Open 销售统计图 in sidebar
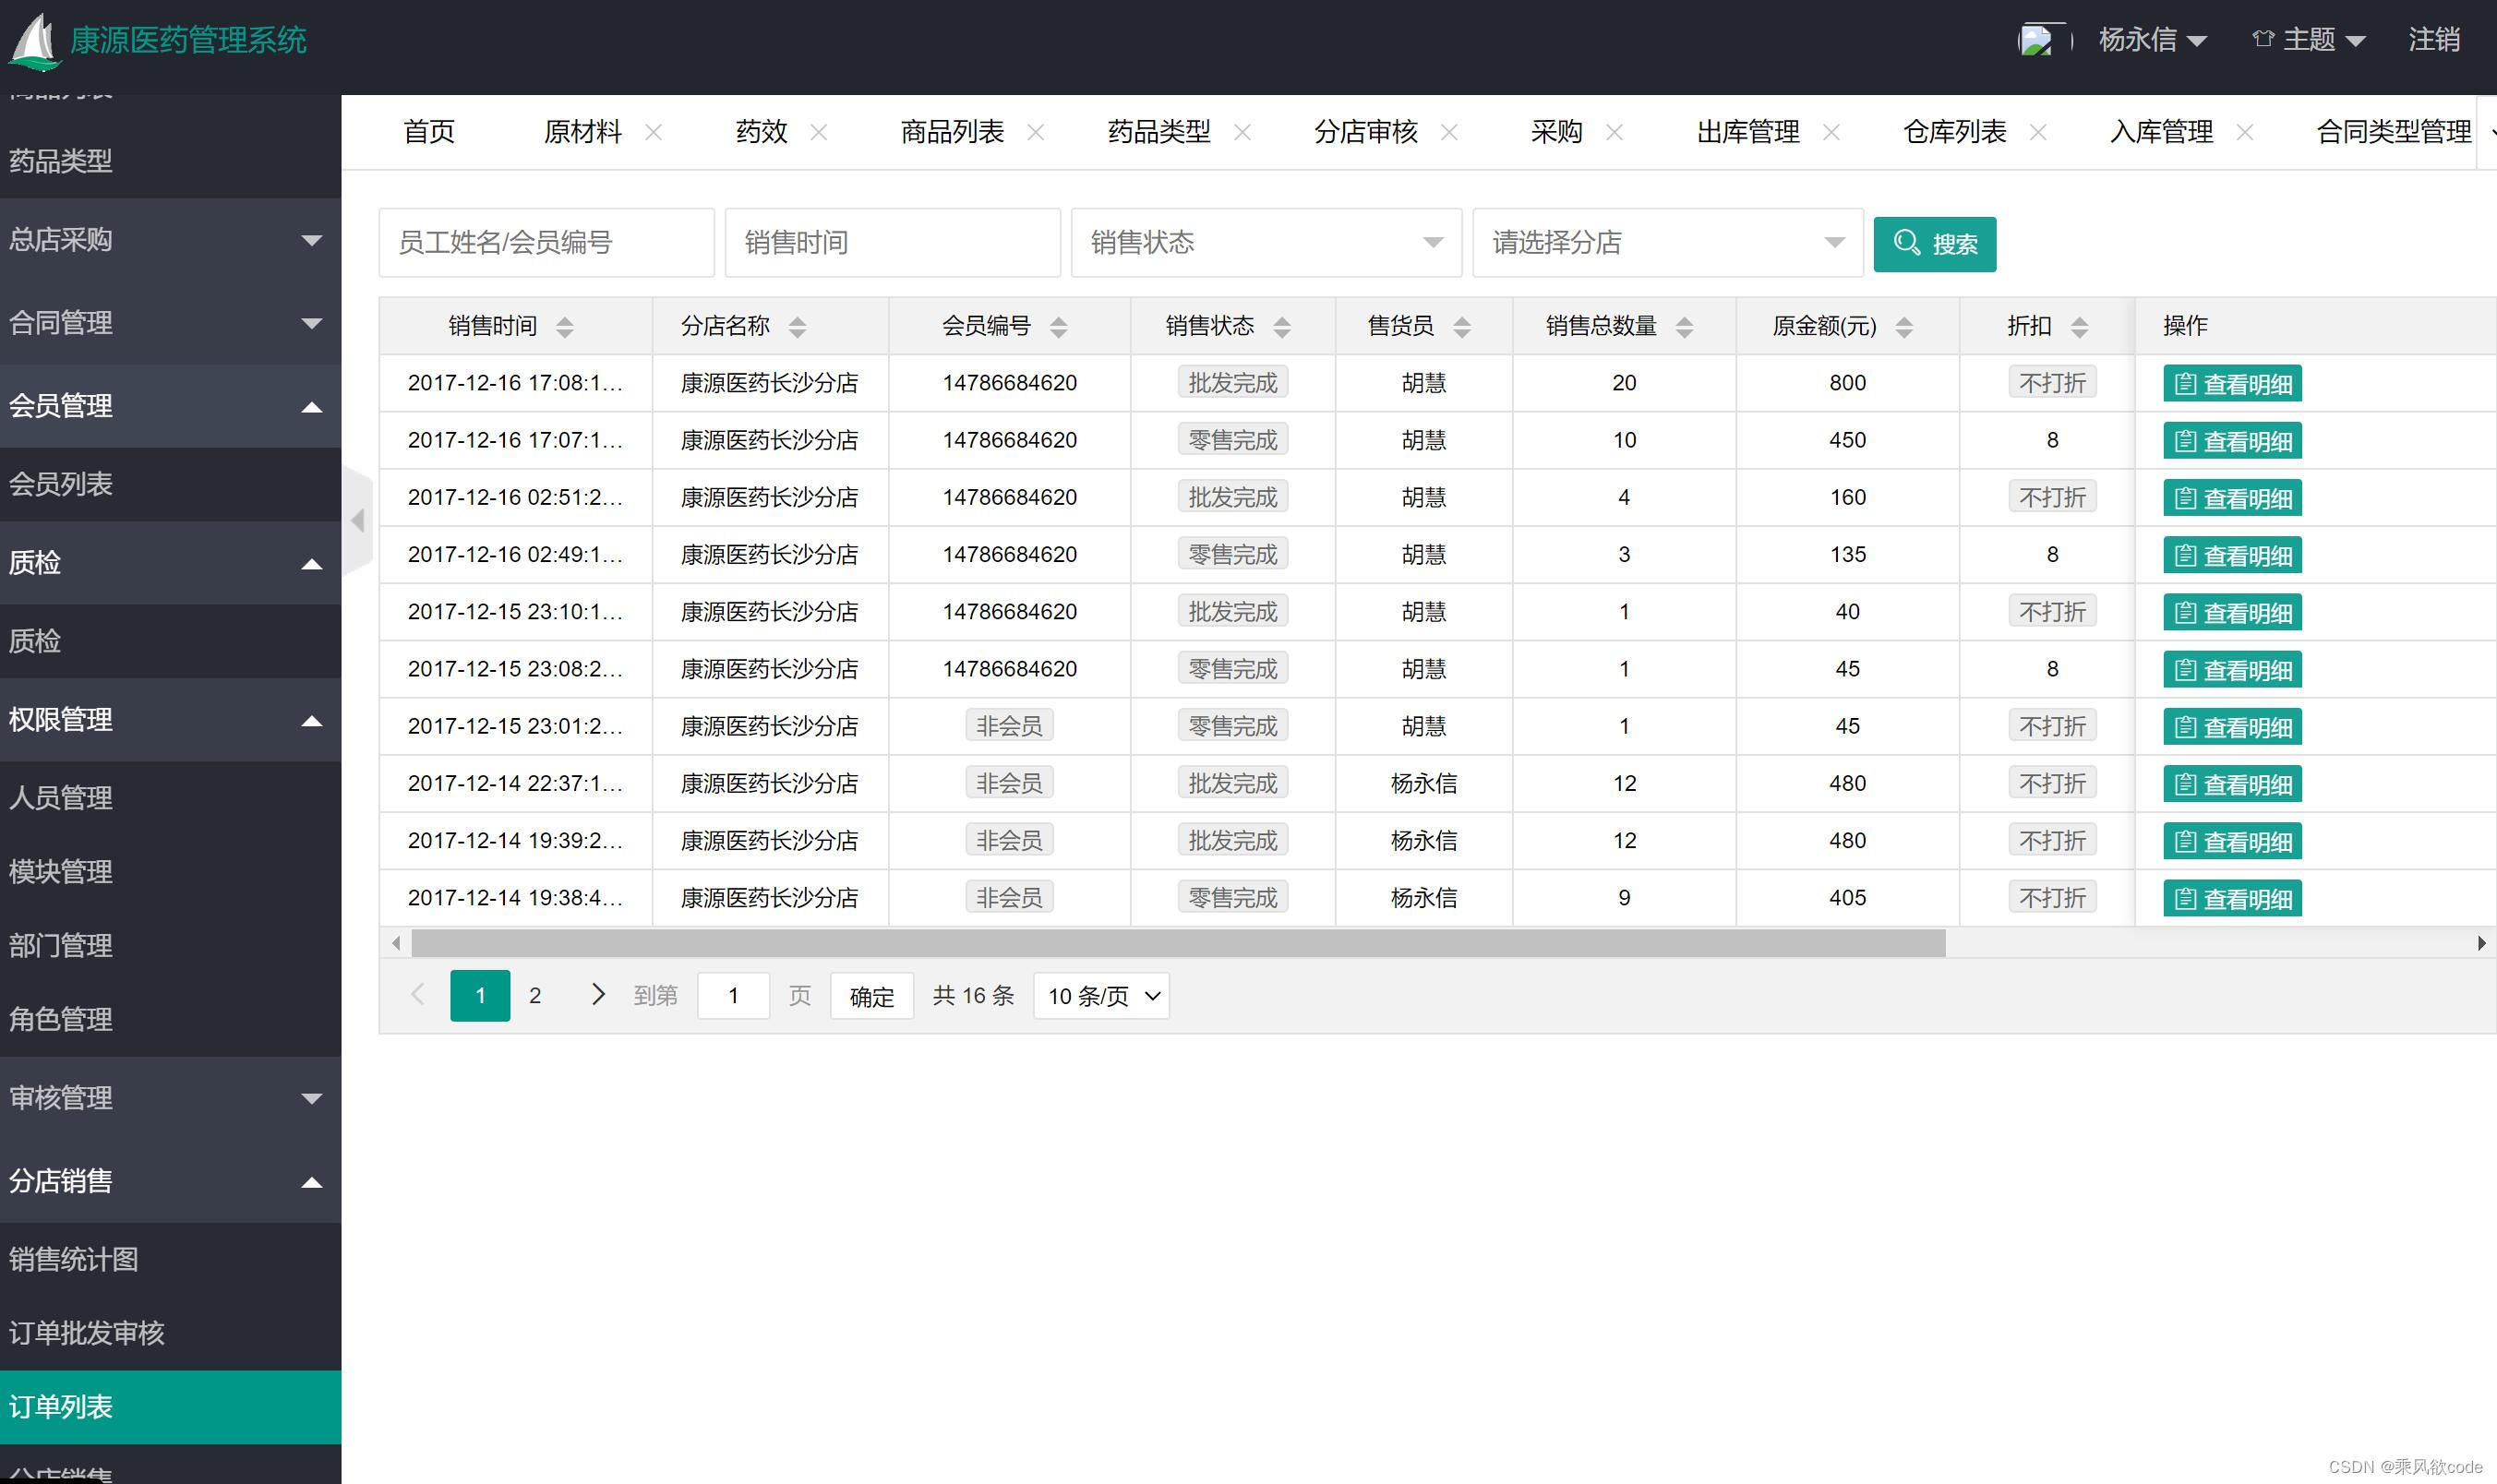 pyautogui.click(x=74, y=1259)
